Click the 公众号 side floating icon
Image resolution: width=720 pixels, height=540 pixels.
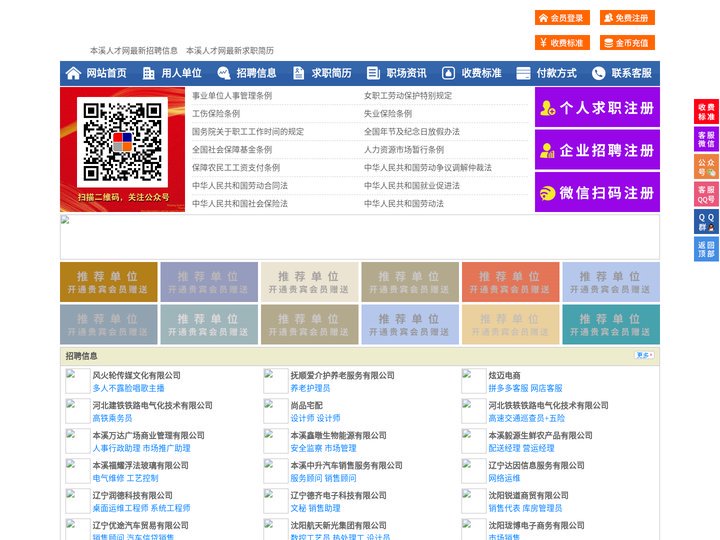(x=706, y=167)
